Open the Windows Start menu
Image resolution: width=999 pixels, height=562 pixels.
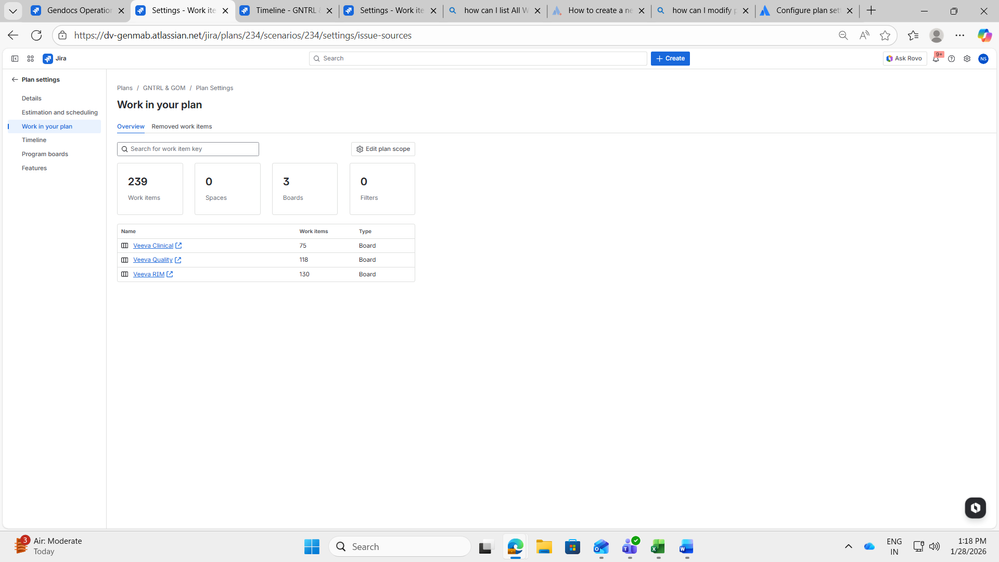[312, 547]
